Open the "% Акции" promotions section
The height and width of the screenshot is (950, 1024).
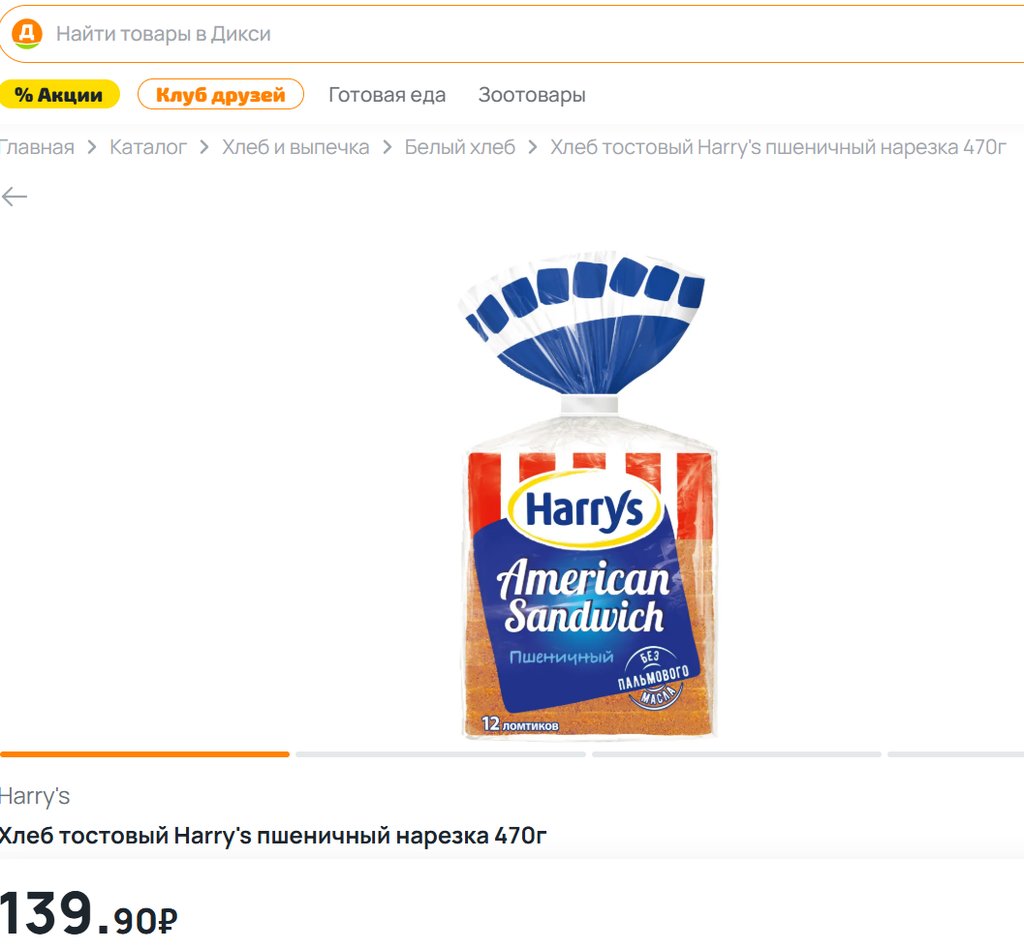[x=59, y=95]
